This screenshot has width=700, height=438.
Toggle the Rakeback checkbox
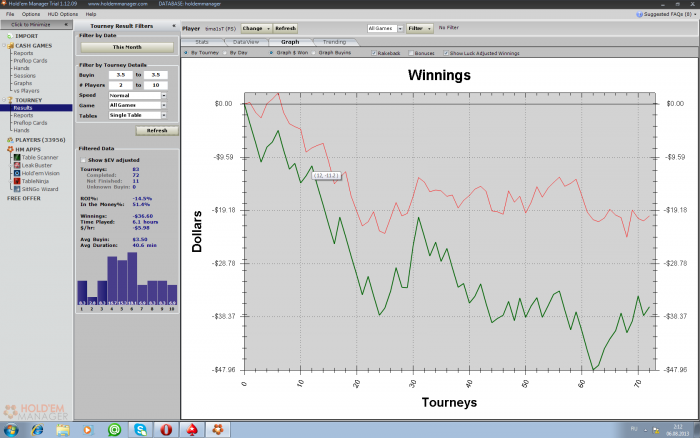[374, 53]
